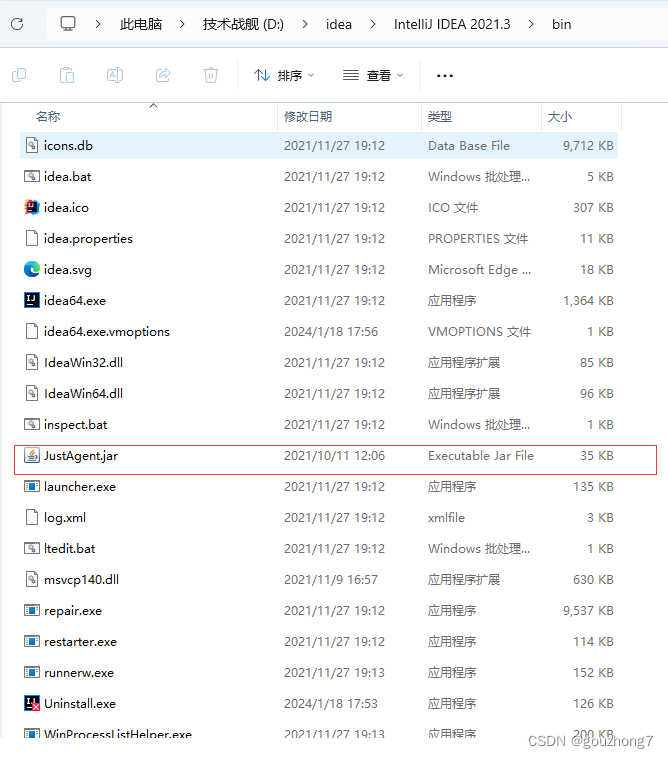Image resolution: width=668 pixels, height=758 pixels.
Task: Expand chevron after computer icon in breadcrumb
Action: [x=98, y=24]
